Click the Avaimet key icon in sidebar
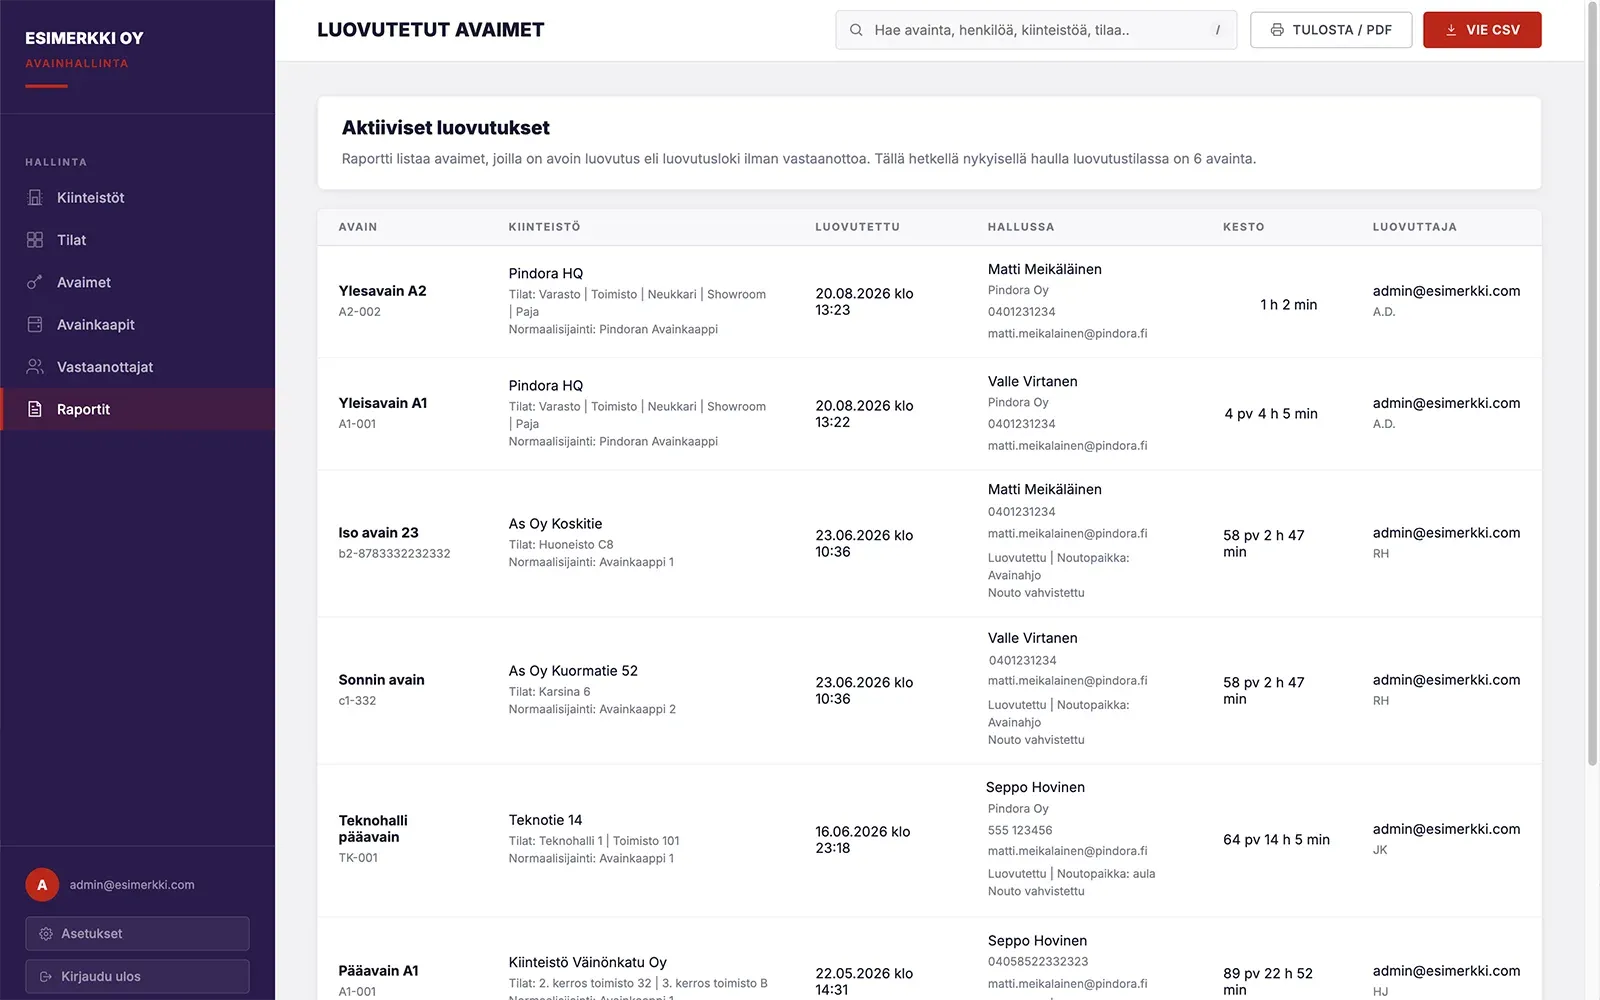This screenshot has width=1600, height=1000. pyautogui.click(x=35, y=282)
